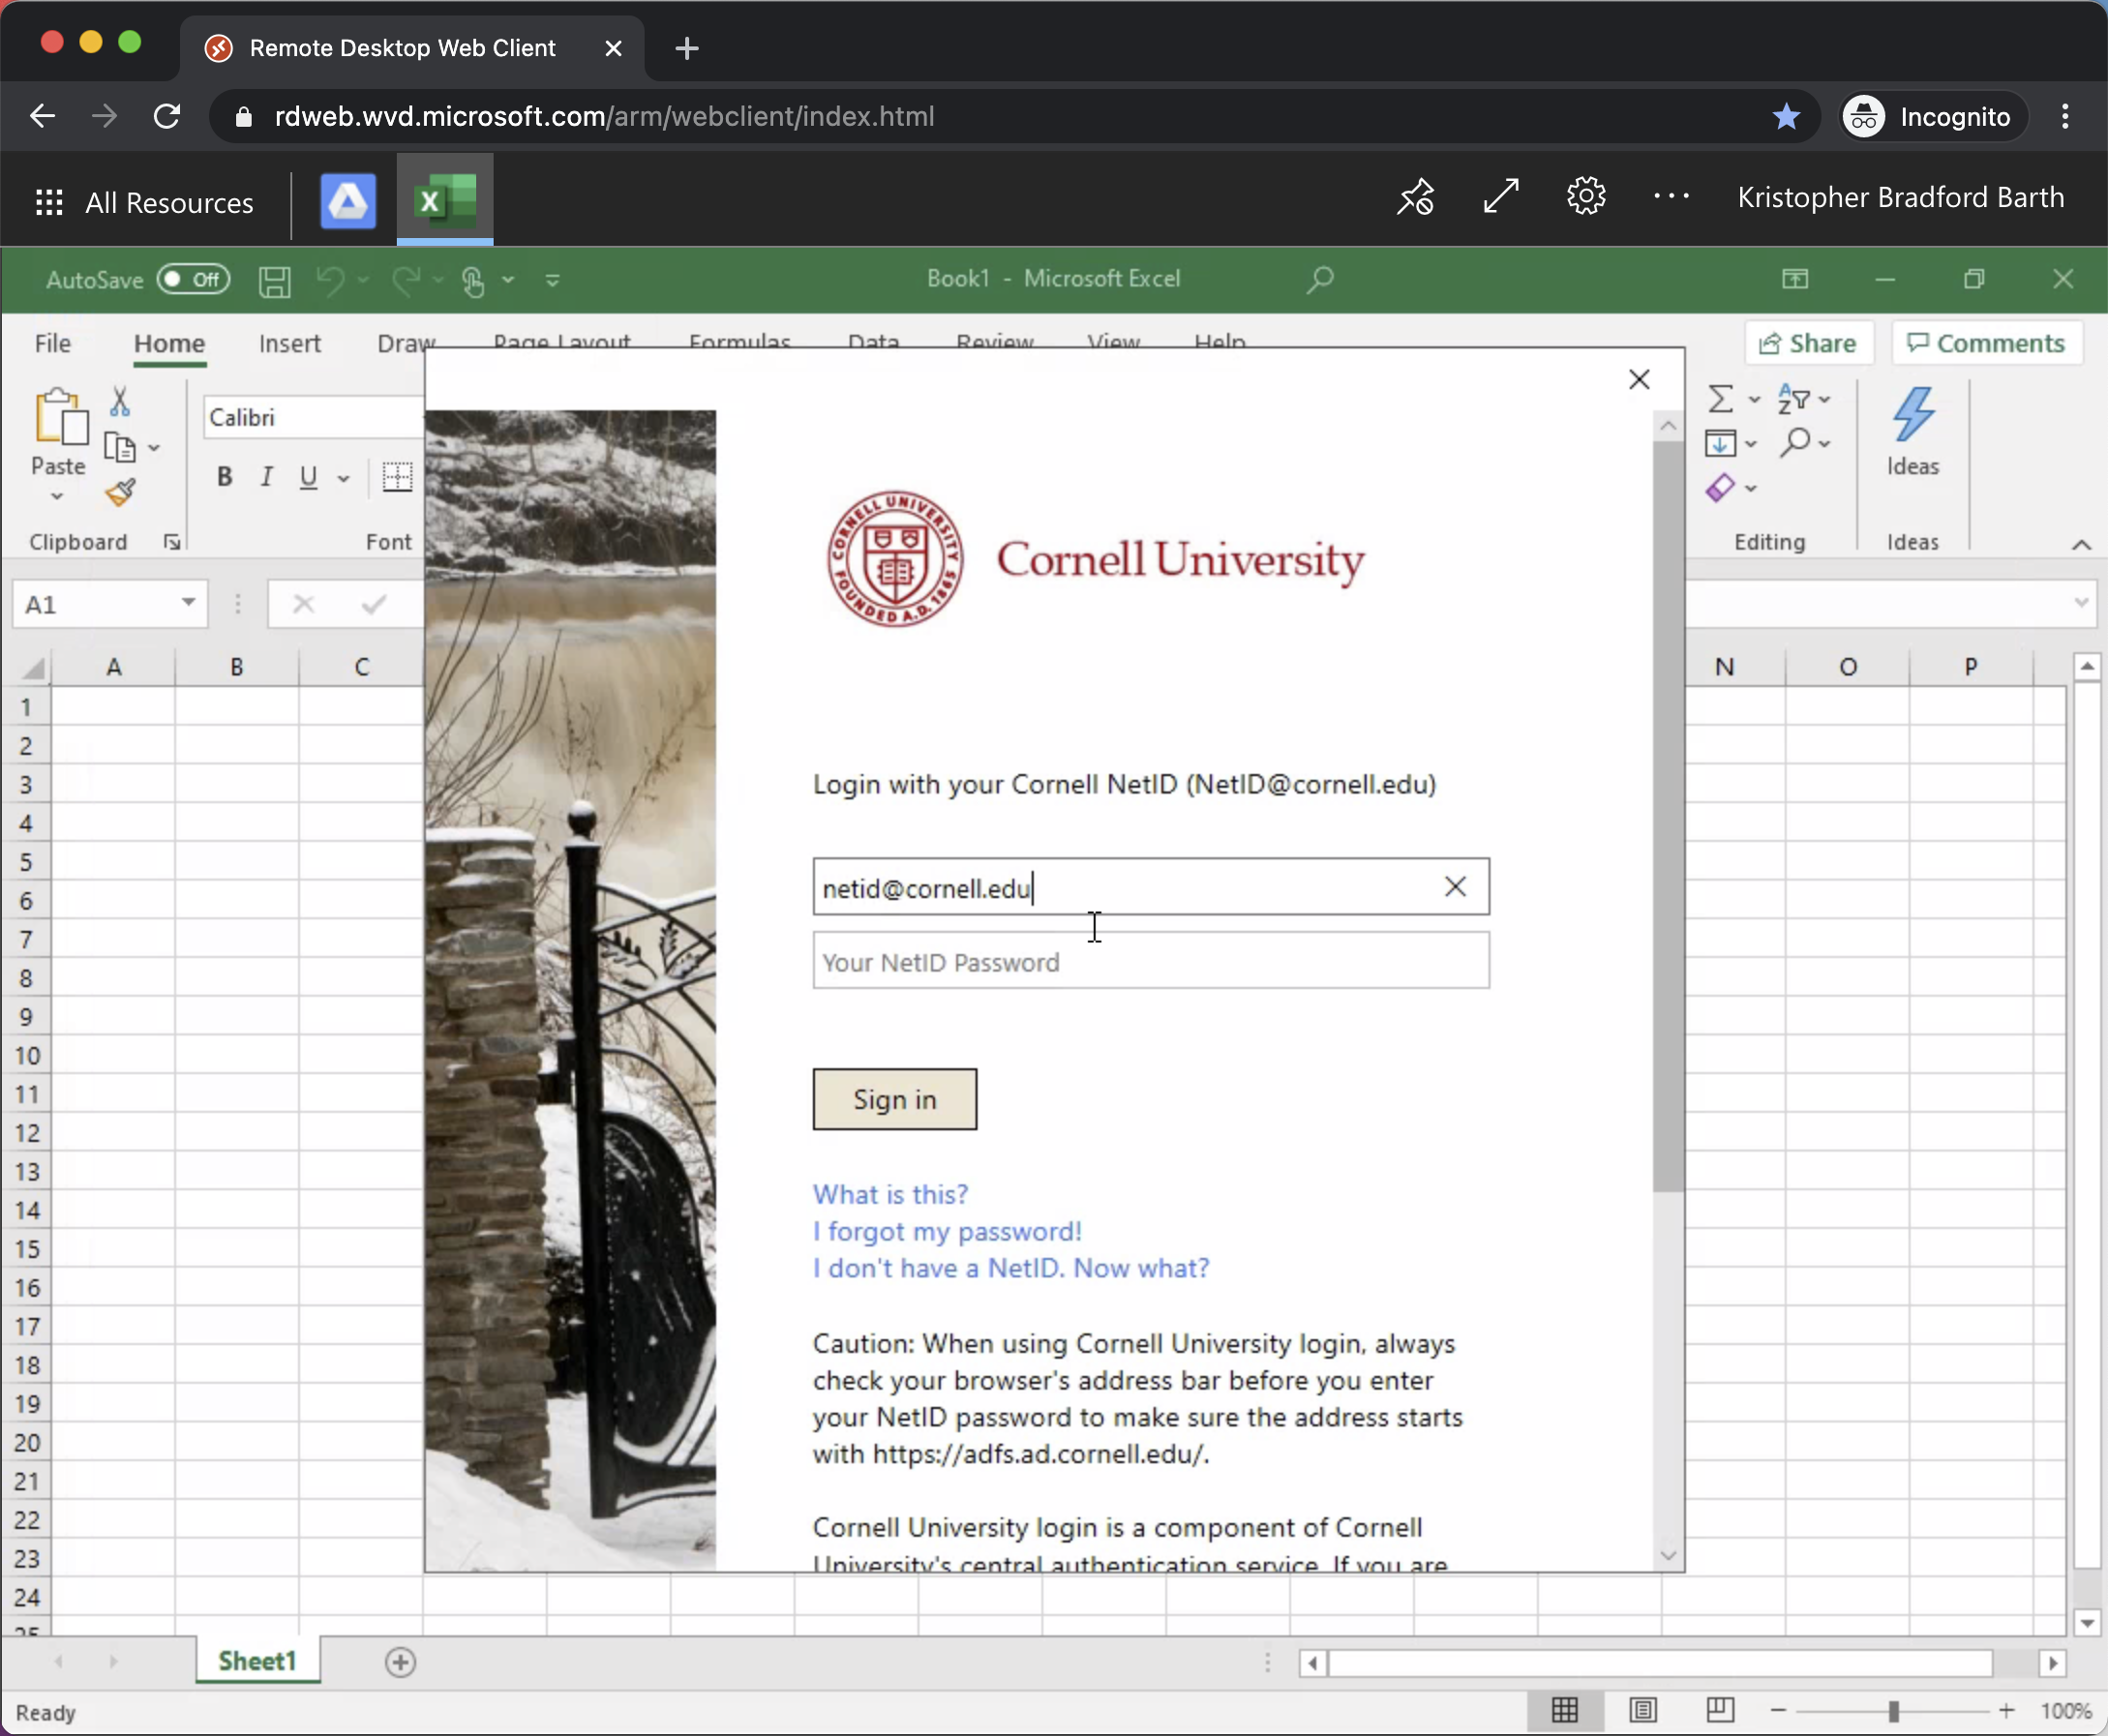
Task: Close the Cornell login dialog
Action: pyautogui.click(x=1639, y=379)
